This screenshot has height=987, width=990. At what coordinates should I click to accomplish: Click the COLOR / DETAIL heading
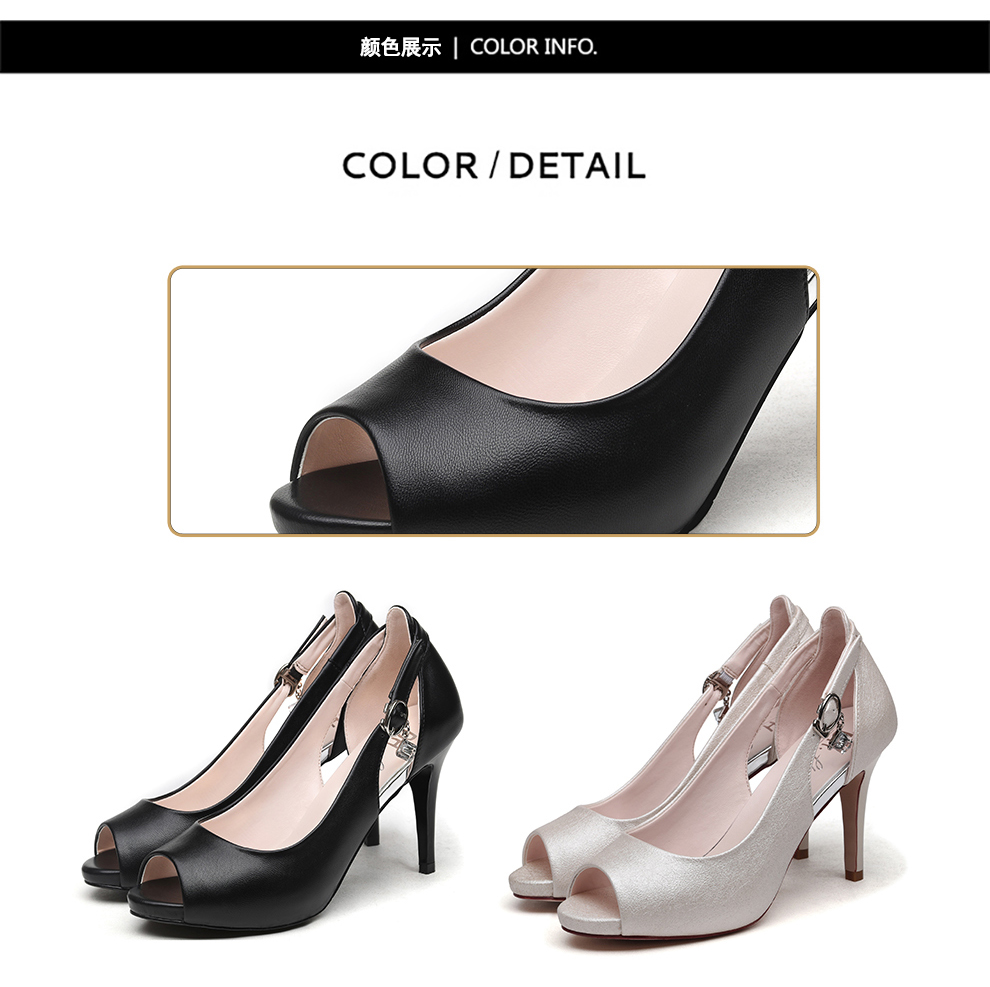[494, 165]
